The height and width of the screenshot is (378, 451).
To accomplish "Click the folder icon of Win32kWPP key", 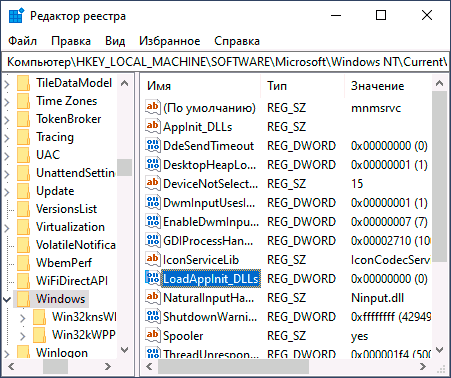I will [x=39, y=335].
